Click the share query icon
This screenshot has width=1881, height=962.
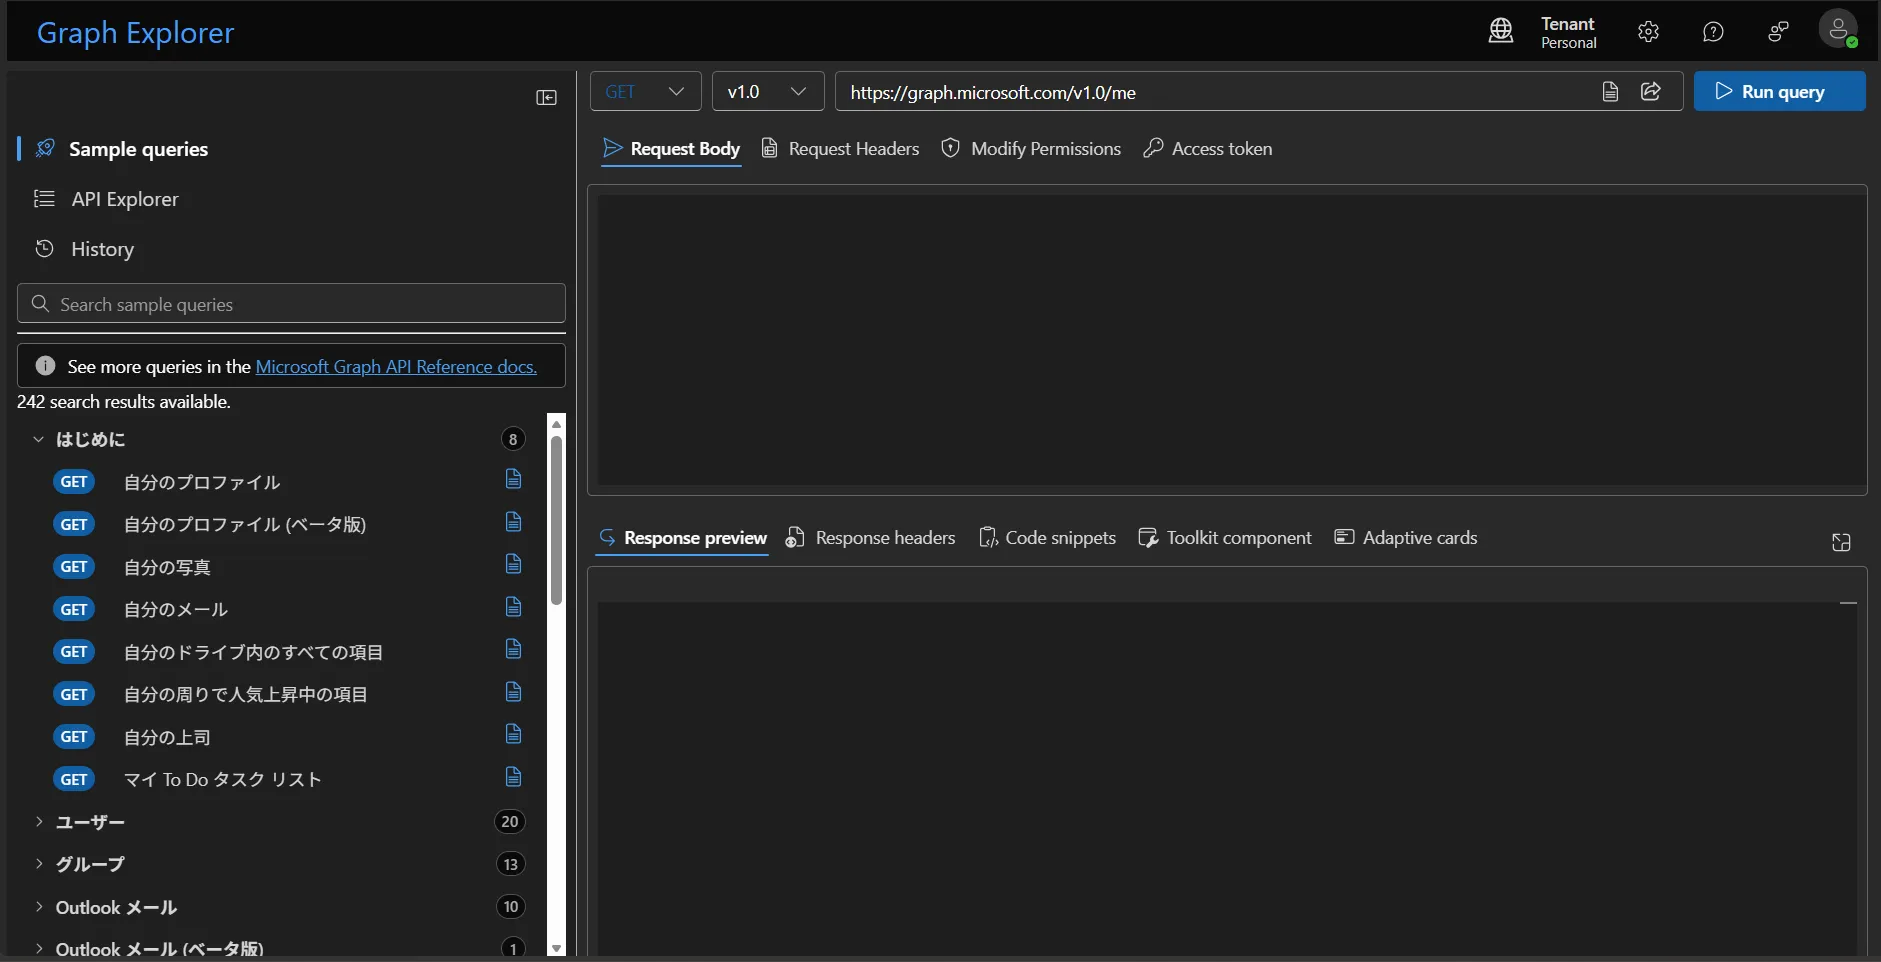click(x=1651, y=91)
